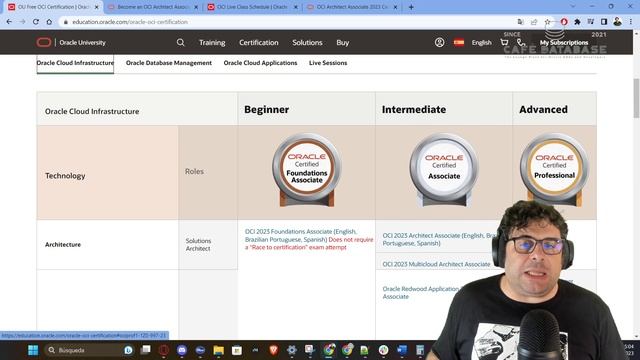This screenshot has height=360, width=640.
Task: Click the Foundations Associate badge image
Action: click(307, 170)
